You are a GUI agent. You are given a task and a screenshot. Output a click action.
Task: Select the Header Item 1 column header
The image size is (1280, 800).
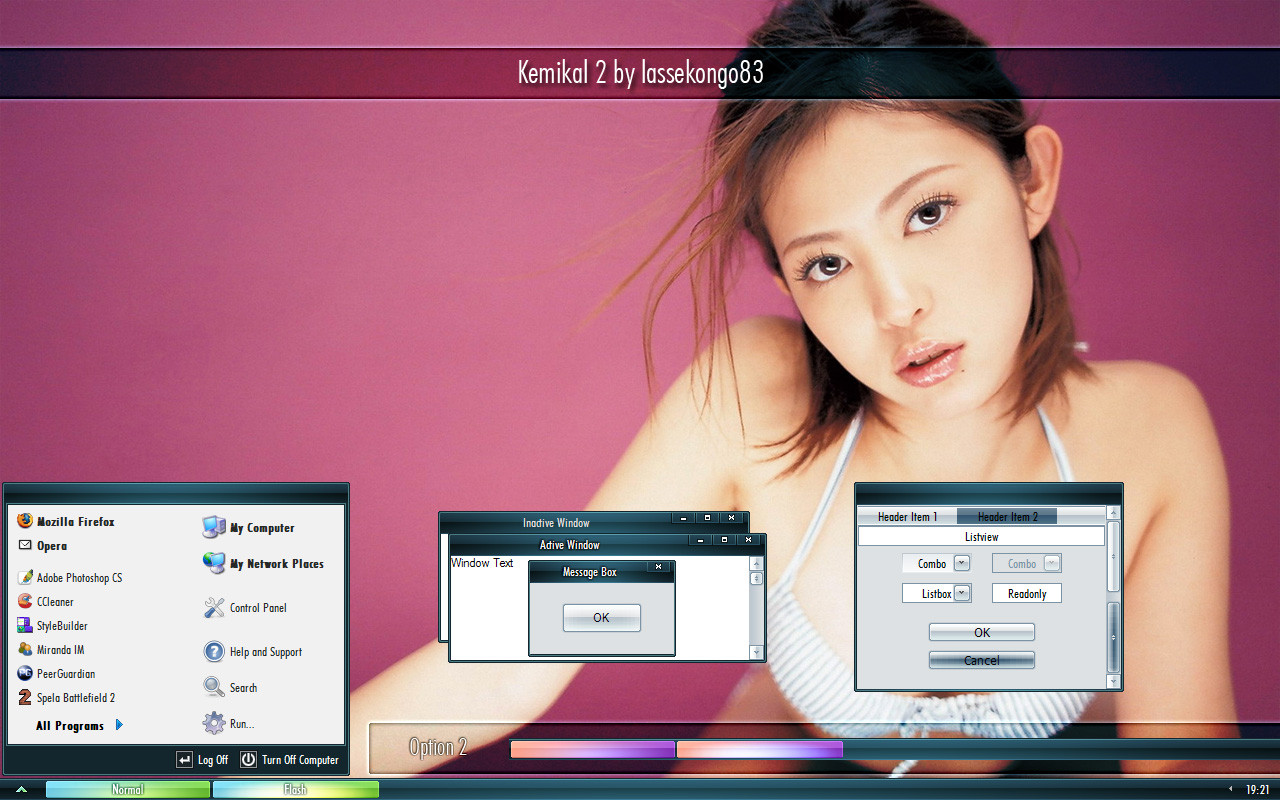(x=907, y=516)
